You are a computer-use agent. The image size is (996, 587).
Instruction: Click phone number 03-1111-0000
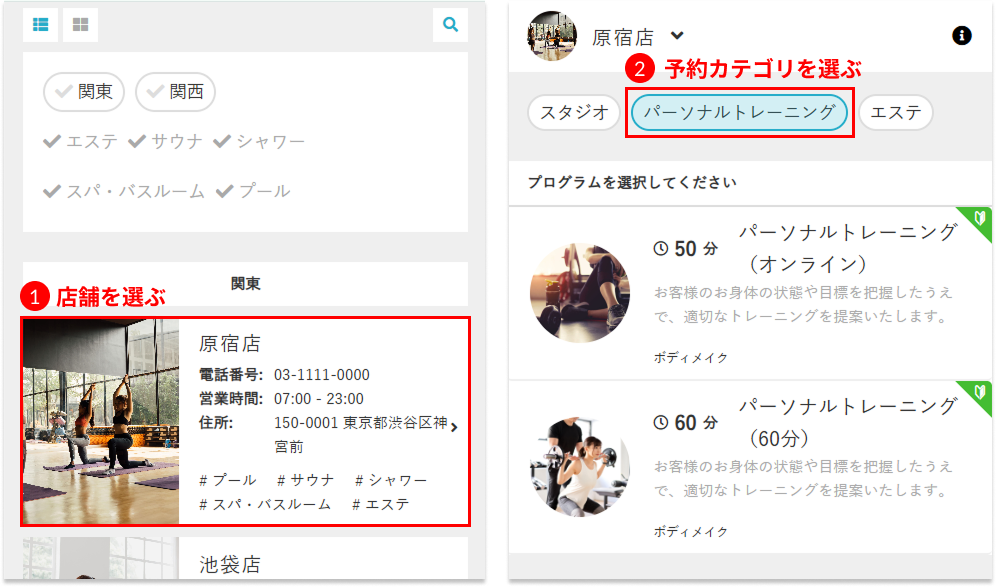tap(321, 375)
